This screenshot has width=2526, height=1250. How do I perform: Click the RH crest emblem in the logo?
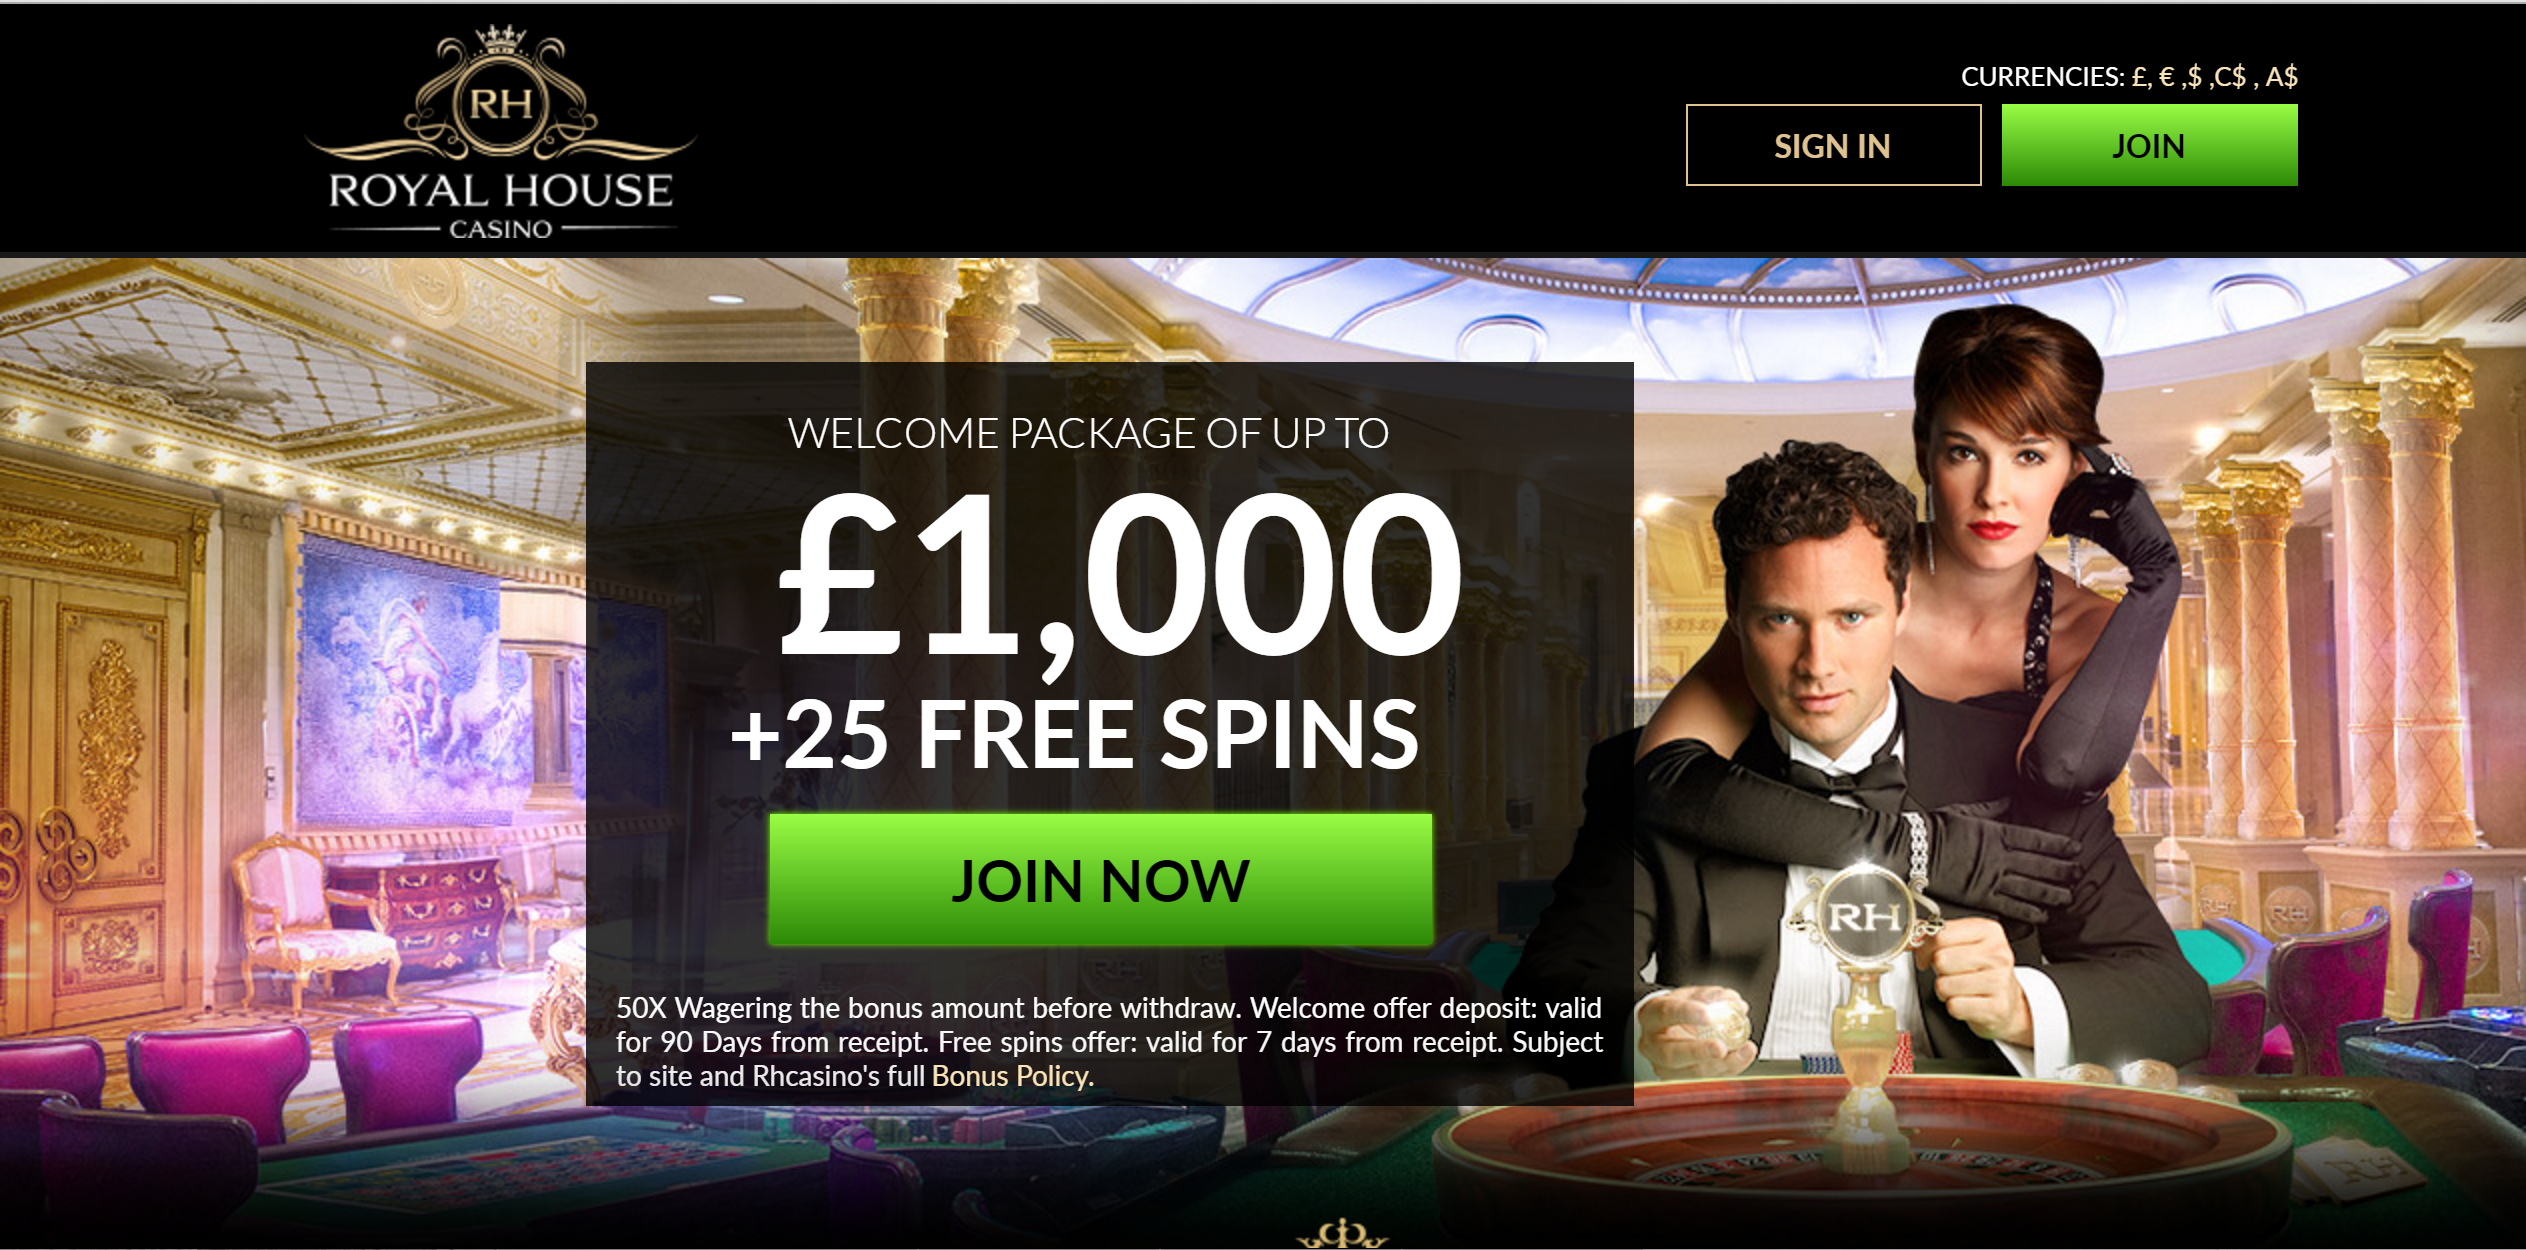coord(501,103)
